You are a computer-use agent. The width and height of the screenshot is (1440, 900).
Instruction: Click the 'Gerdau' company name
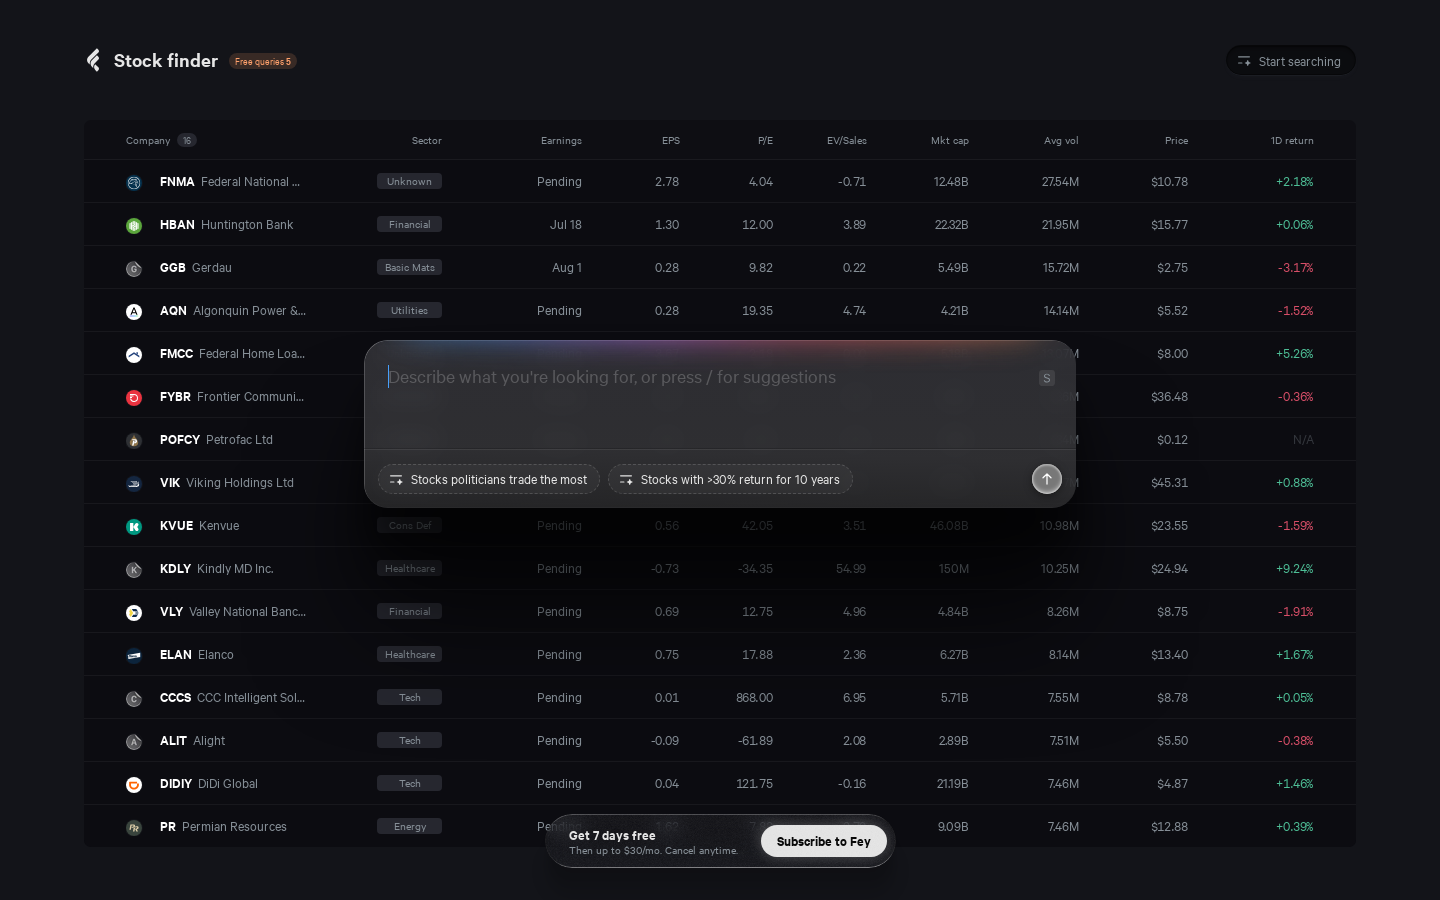coord(212,268)
